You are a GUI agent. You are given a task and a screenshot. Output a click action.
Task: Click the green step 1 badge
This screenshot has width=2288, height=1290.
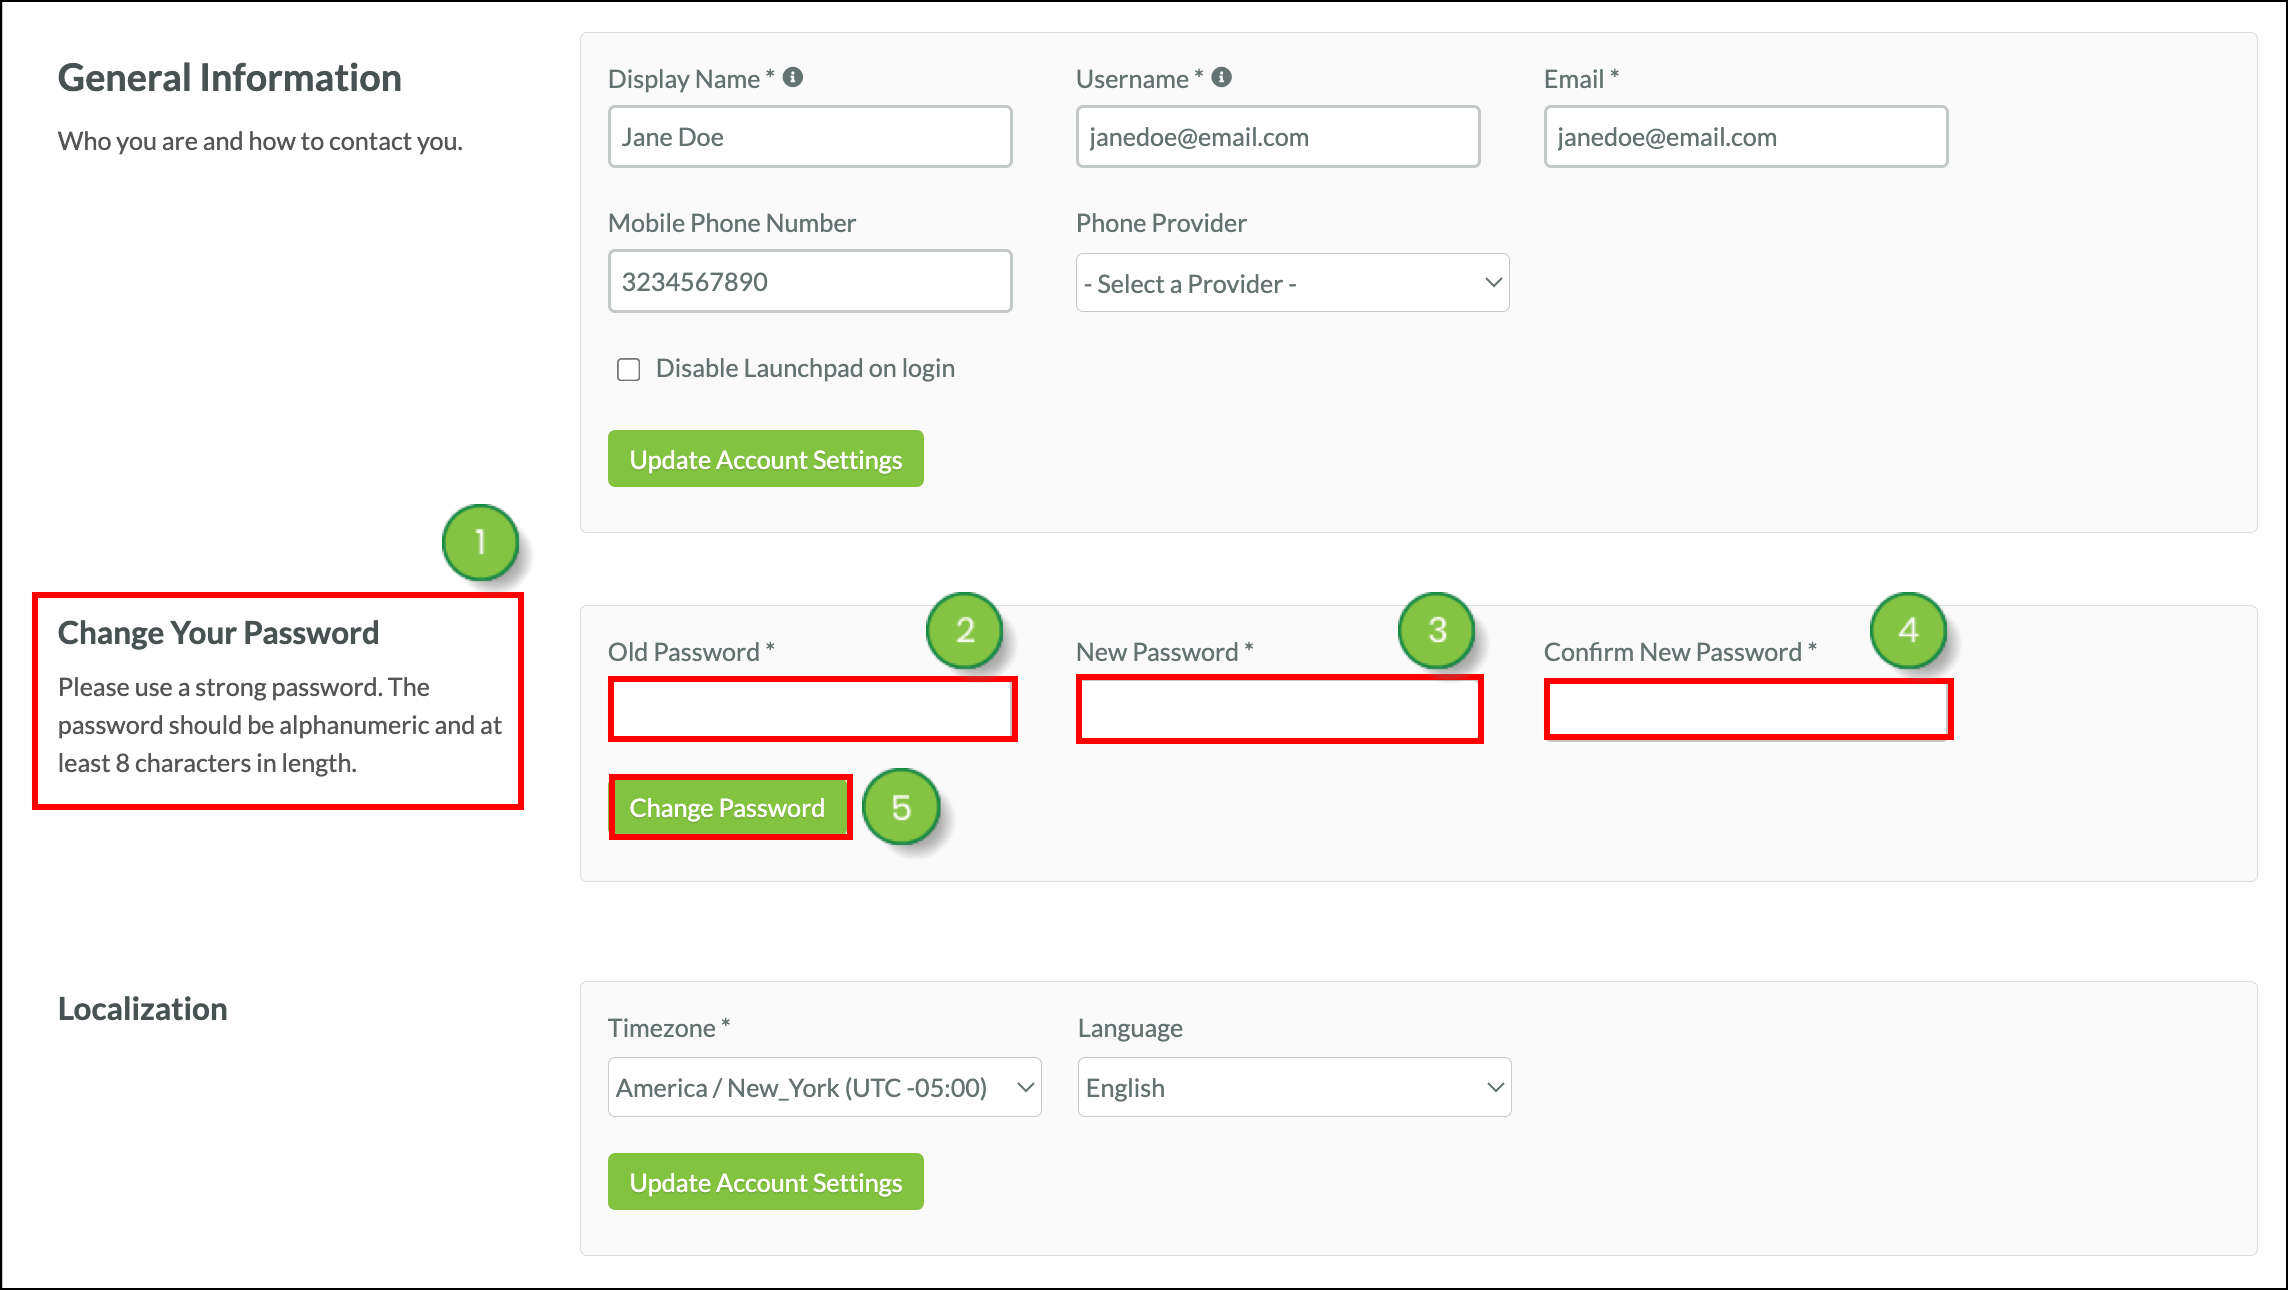480,542
